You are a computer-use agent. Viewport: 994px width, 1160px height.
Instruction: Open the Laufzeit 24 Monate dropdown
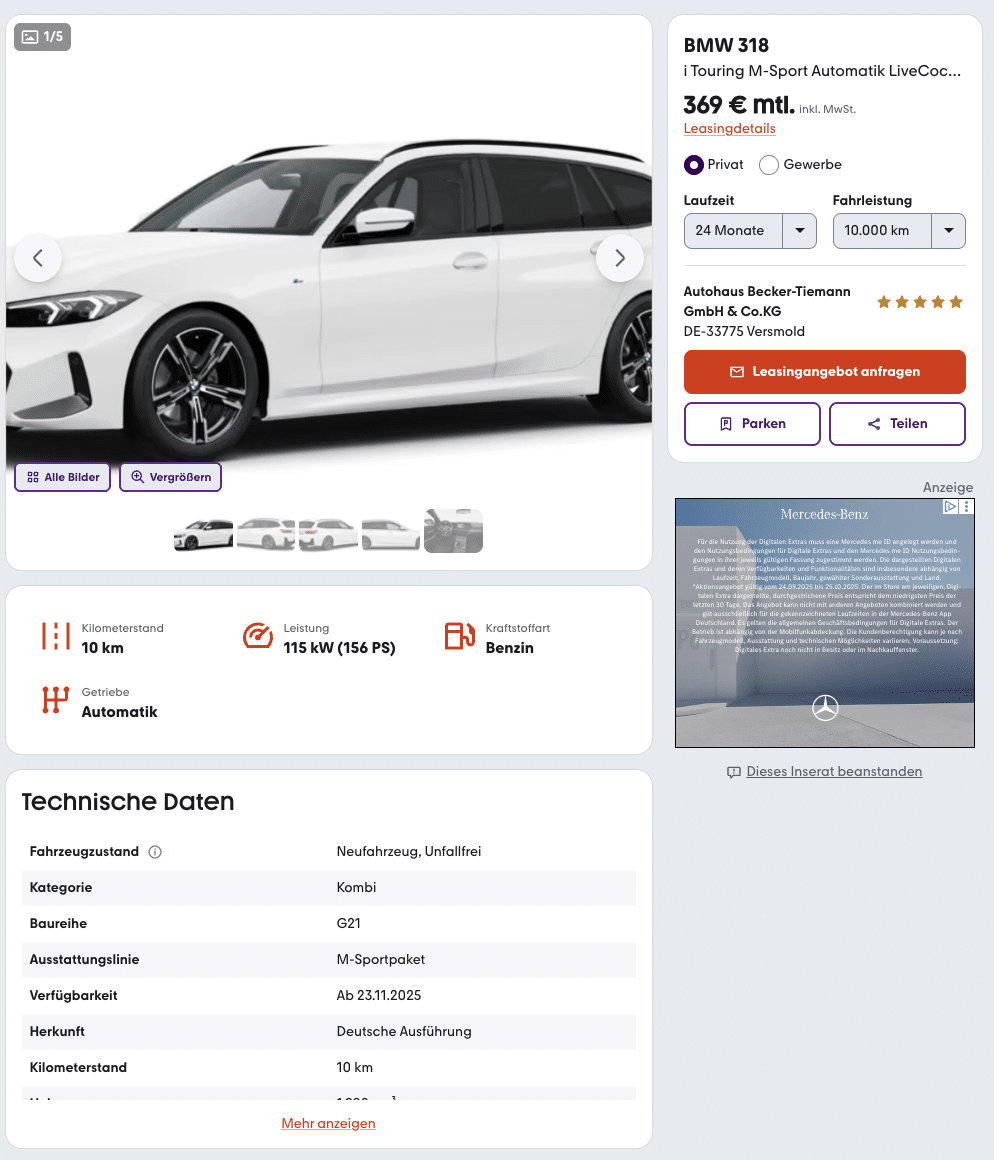[750, 231]
